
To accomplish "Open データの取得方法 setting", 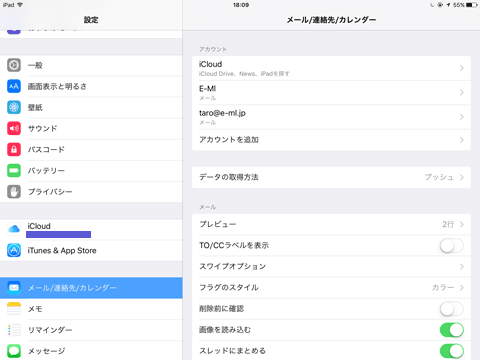I will (331, 177).
